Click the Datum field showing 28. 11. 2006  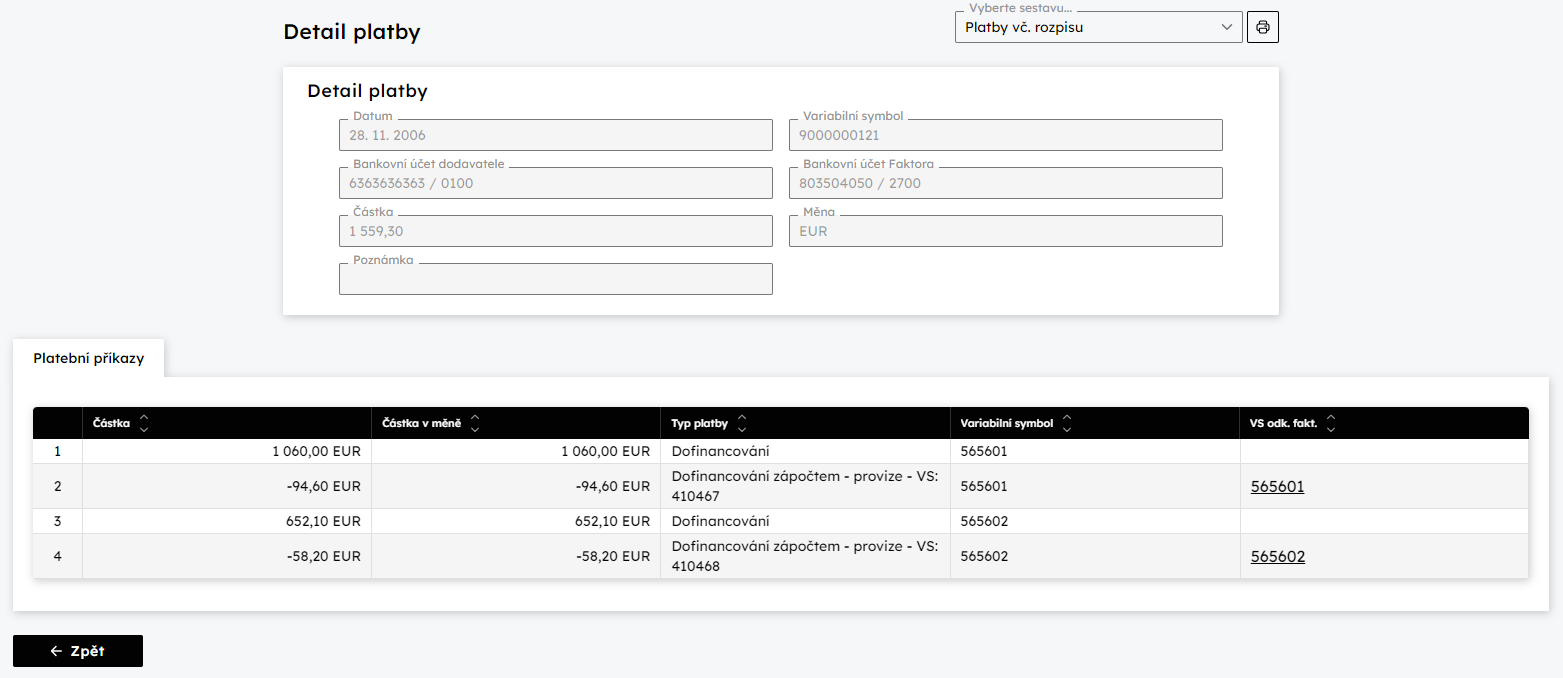tap(556, 135)
